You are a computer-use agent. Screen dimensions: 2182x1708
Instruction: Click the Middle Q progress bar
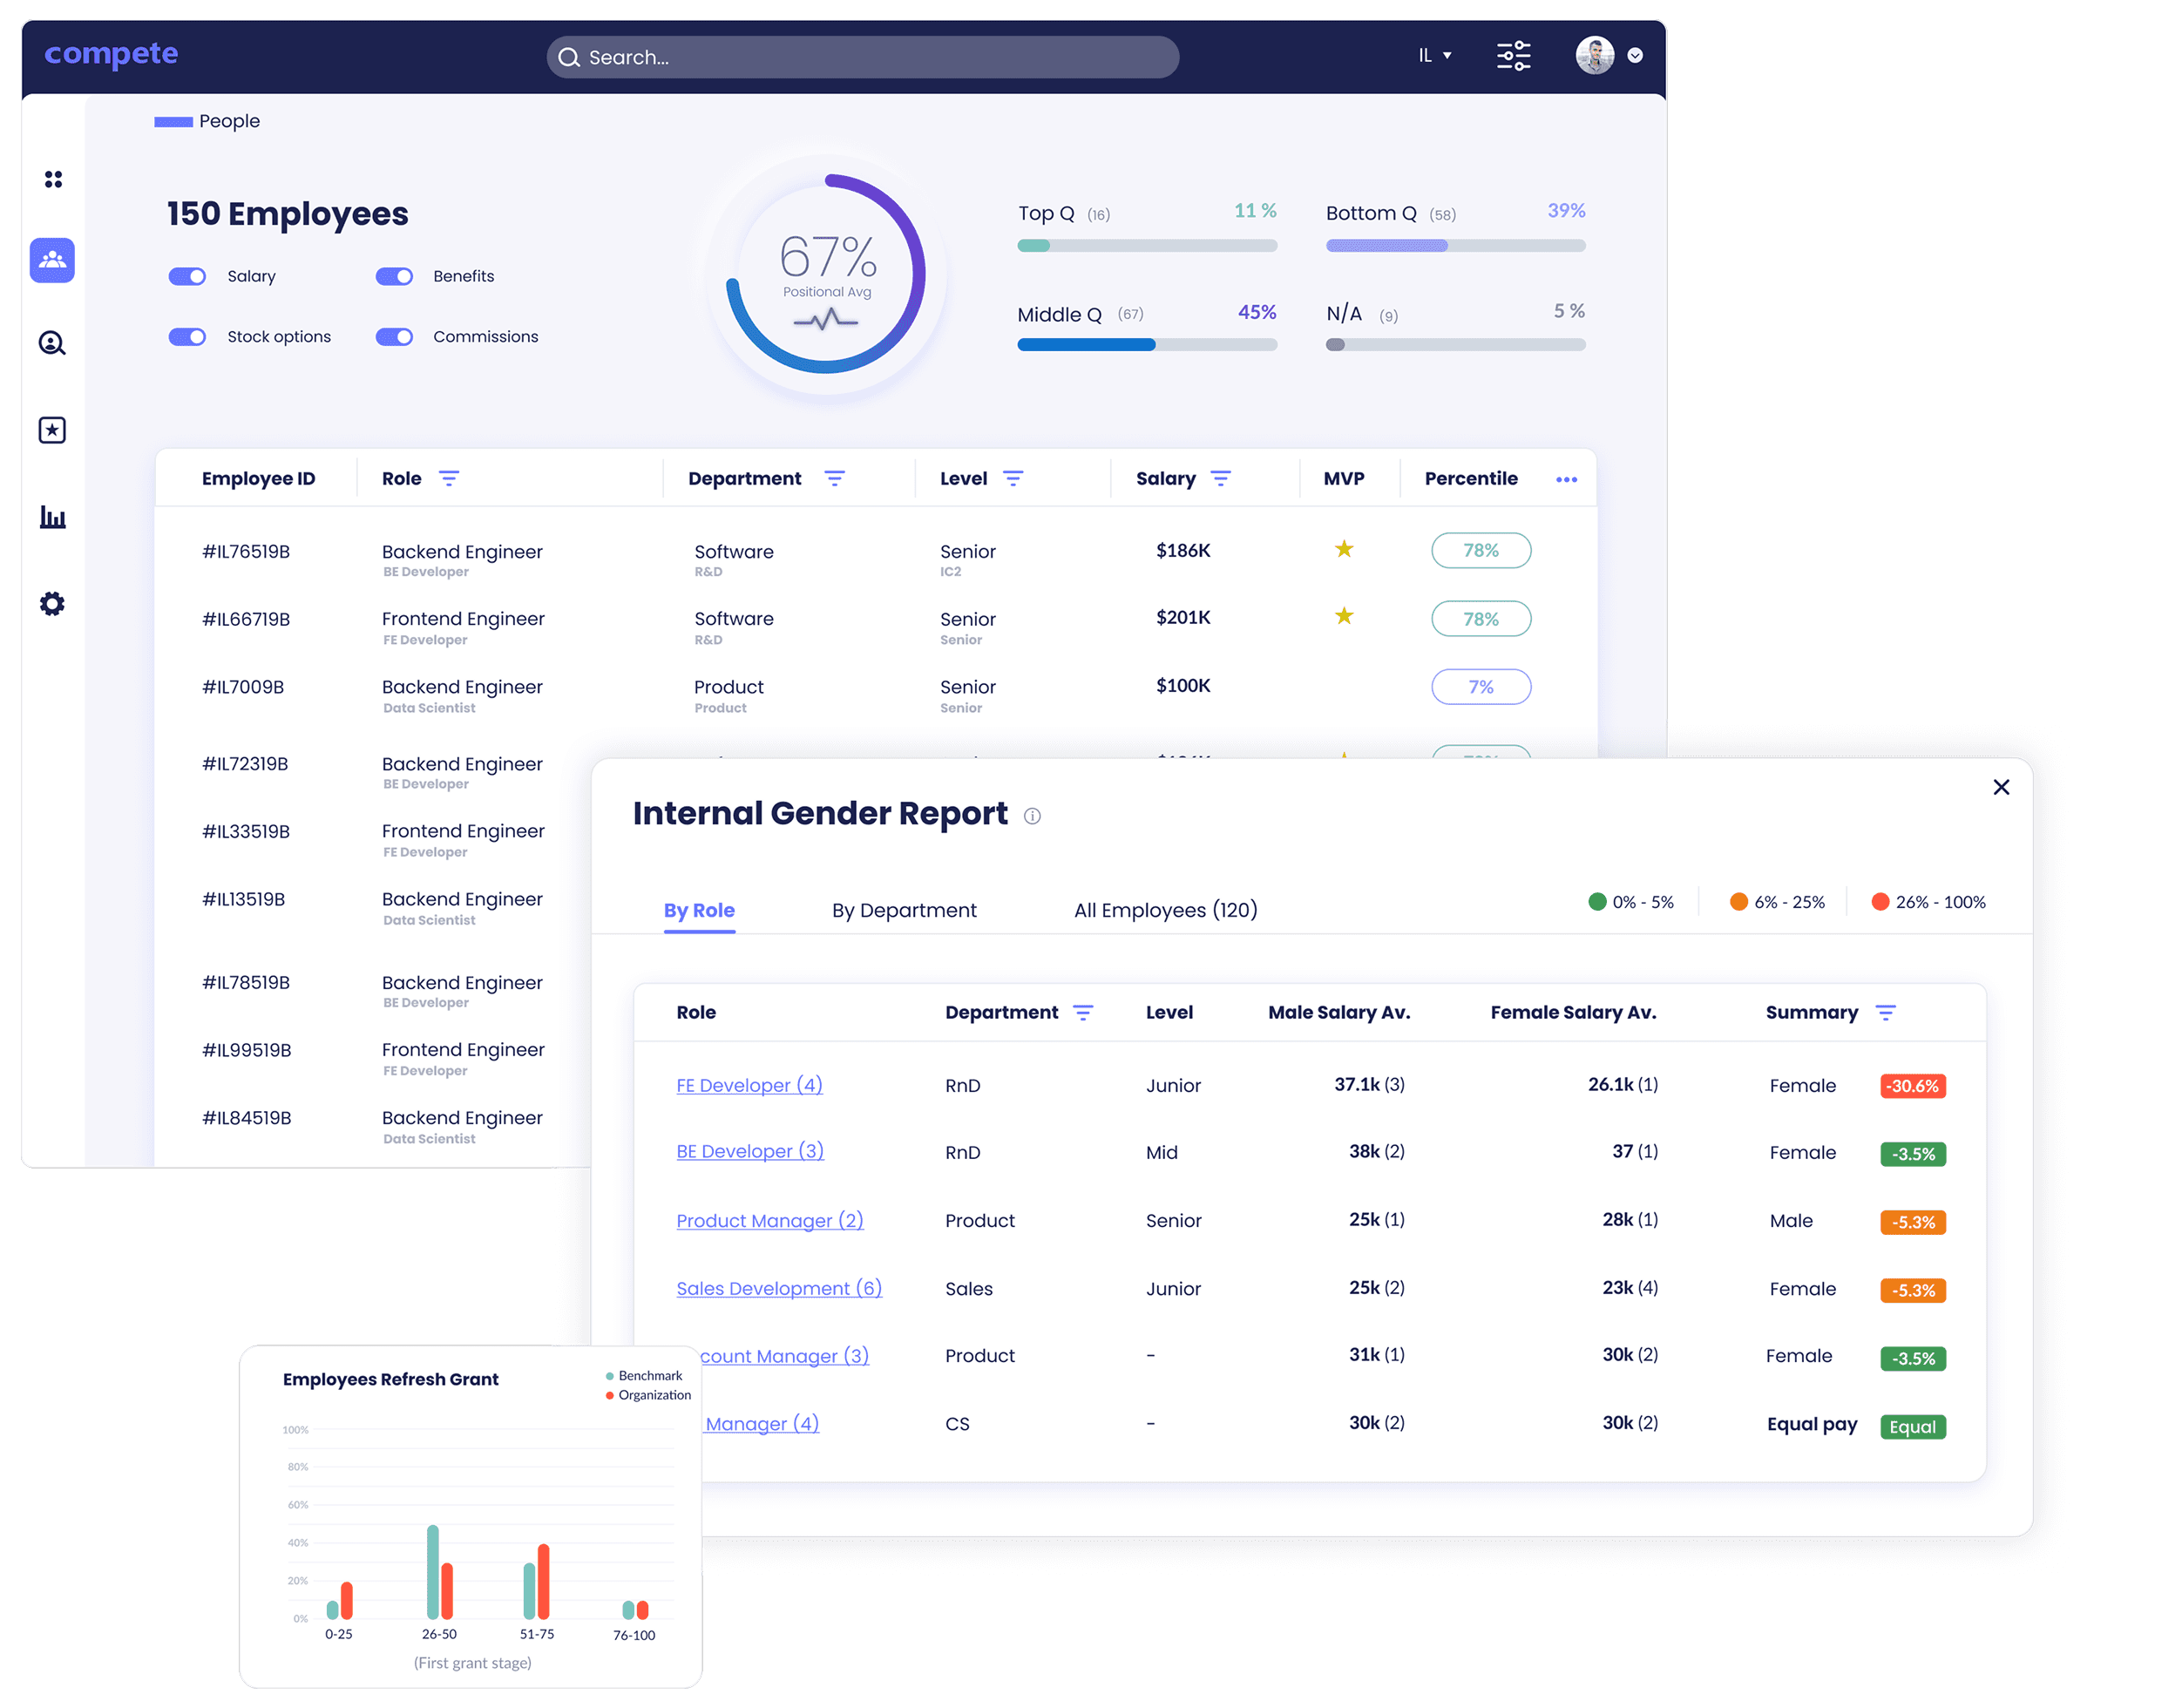[1146, 345]
